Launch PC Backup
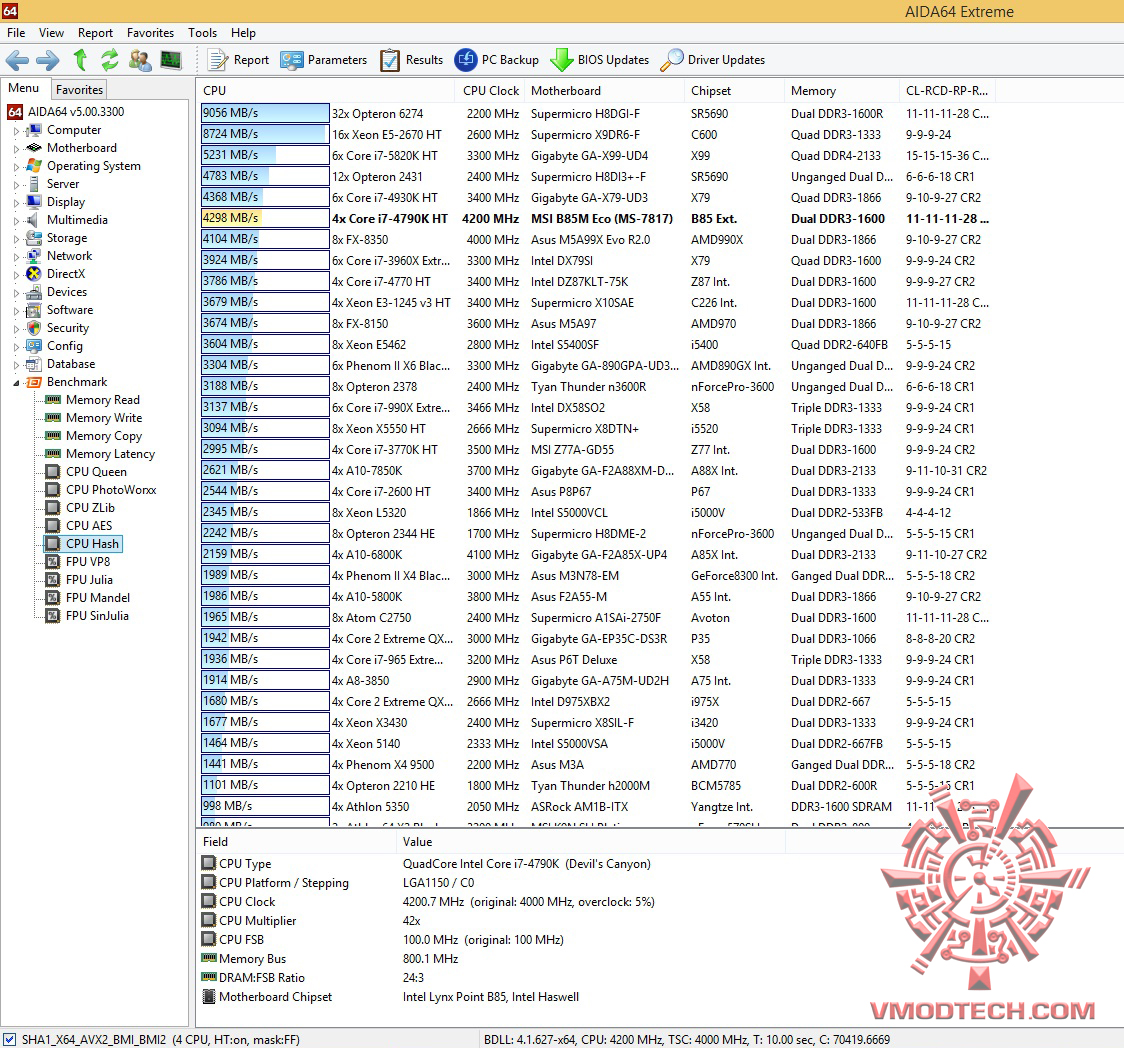The height and width of the screenshot is (1048, 1124). point(497,60)
